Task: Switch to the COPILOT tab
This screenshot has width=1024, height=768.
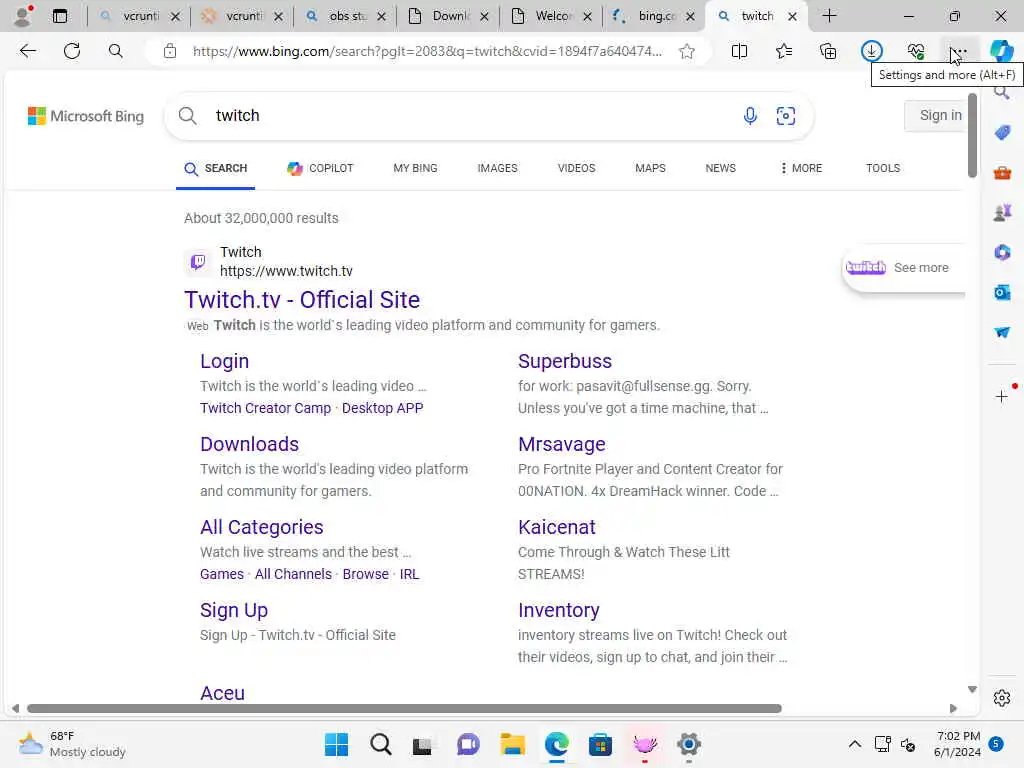Action: point(320,168)
